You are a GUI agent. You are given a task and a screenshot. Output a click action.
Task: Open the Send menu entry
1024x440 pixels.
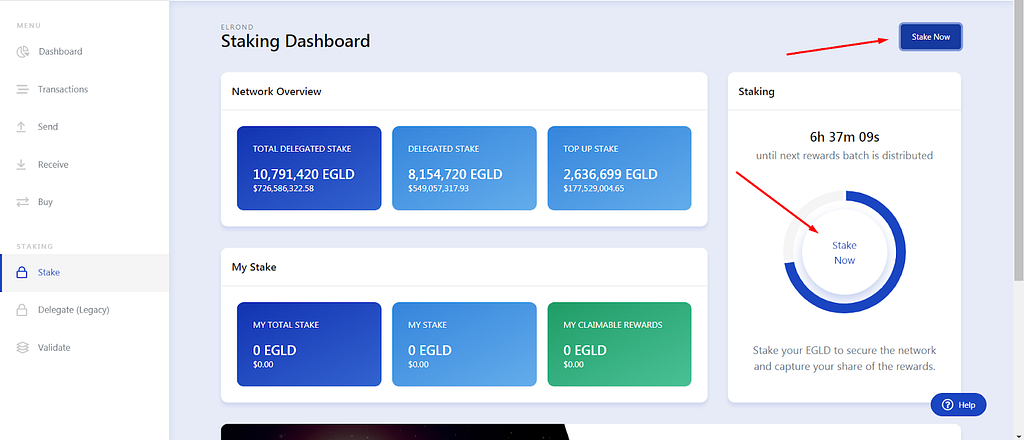(x=84, y=127)
